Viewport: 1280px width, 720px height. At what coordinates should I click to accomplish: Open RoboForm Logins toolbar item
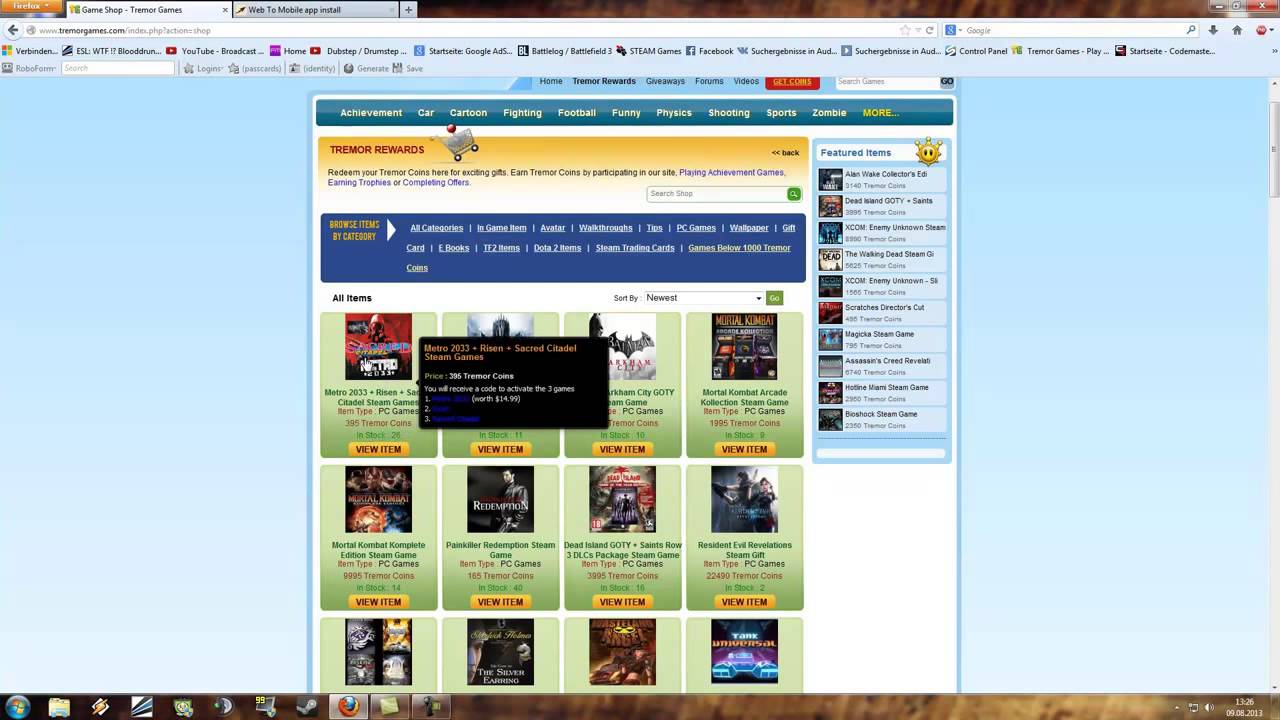(x=203, y=68)
